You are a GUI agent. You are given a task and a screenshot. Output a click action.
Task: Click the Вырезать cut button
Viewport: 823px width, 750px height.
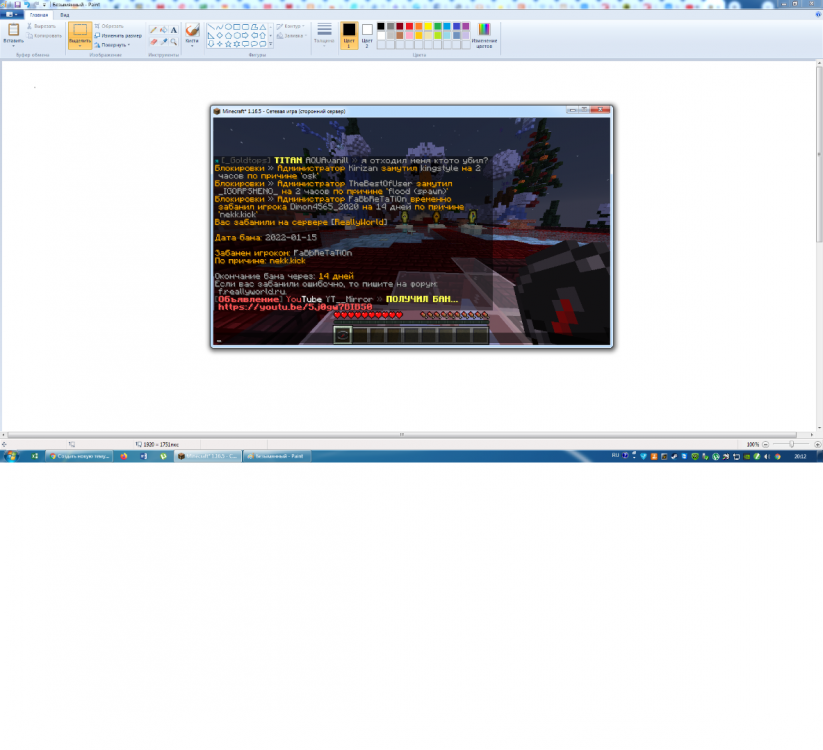click(x=41, y=26)
